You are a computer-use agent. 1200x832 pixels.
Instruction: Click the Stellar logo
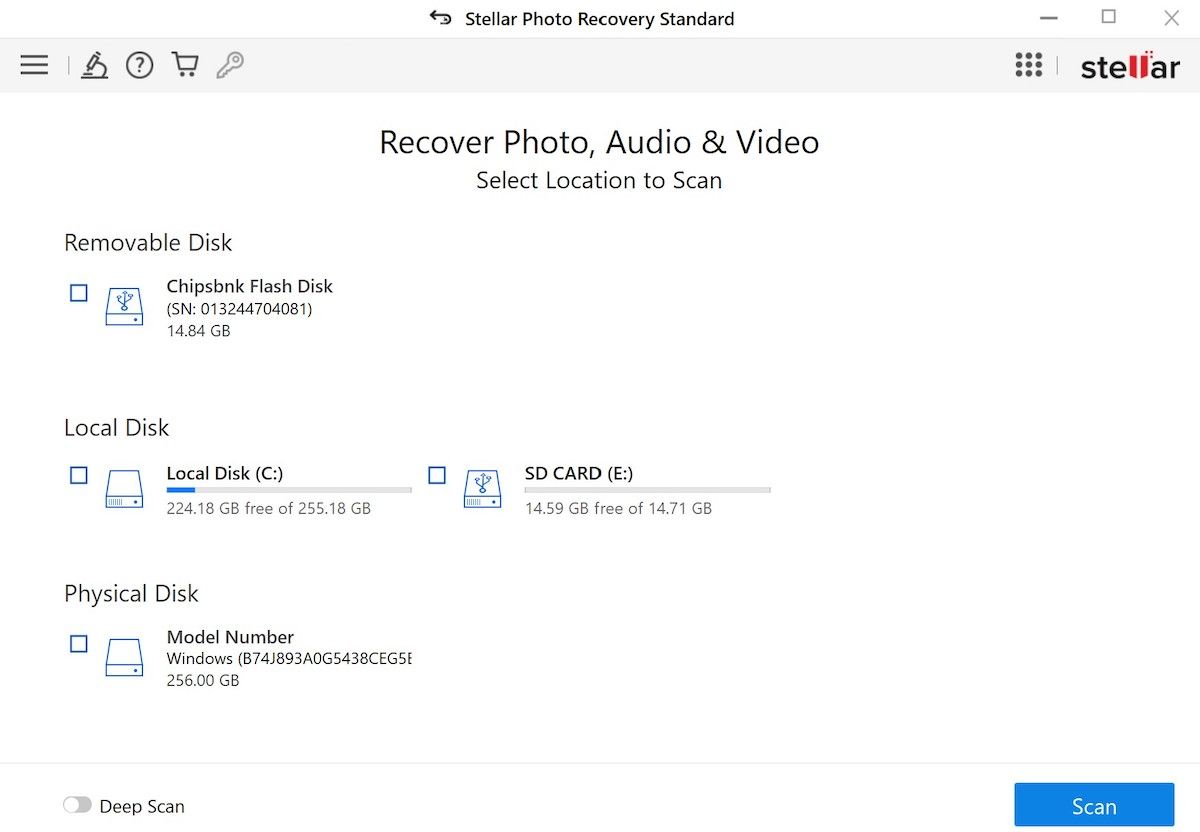click(x=1130, y=66)
